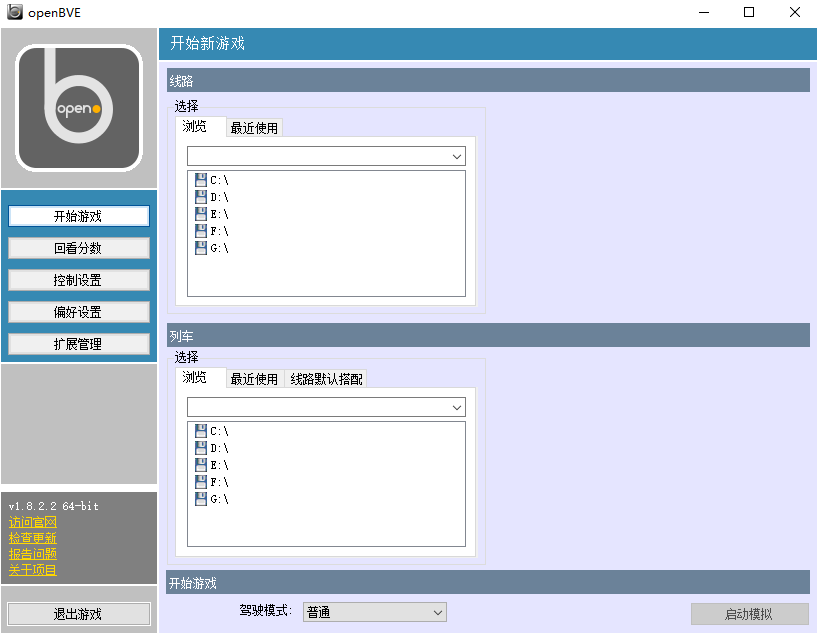Open 偏好设置 preferences page
The height and width of the screenshot is (634, 818).
coord(79,312)
